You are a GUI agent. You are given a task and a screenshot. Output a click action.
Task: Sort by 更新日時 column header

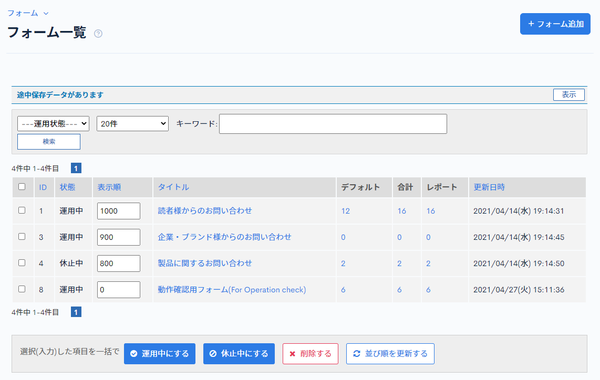click(x=489, y=187)
